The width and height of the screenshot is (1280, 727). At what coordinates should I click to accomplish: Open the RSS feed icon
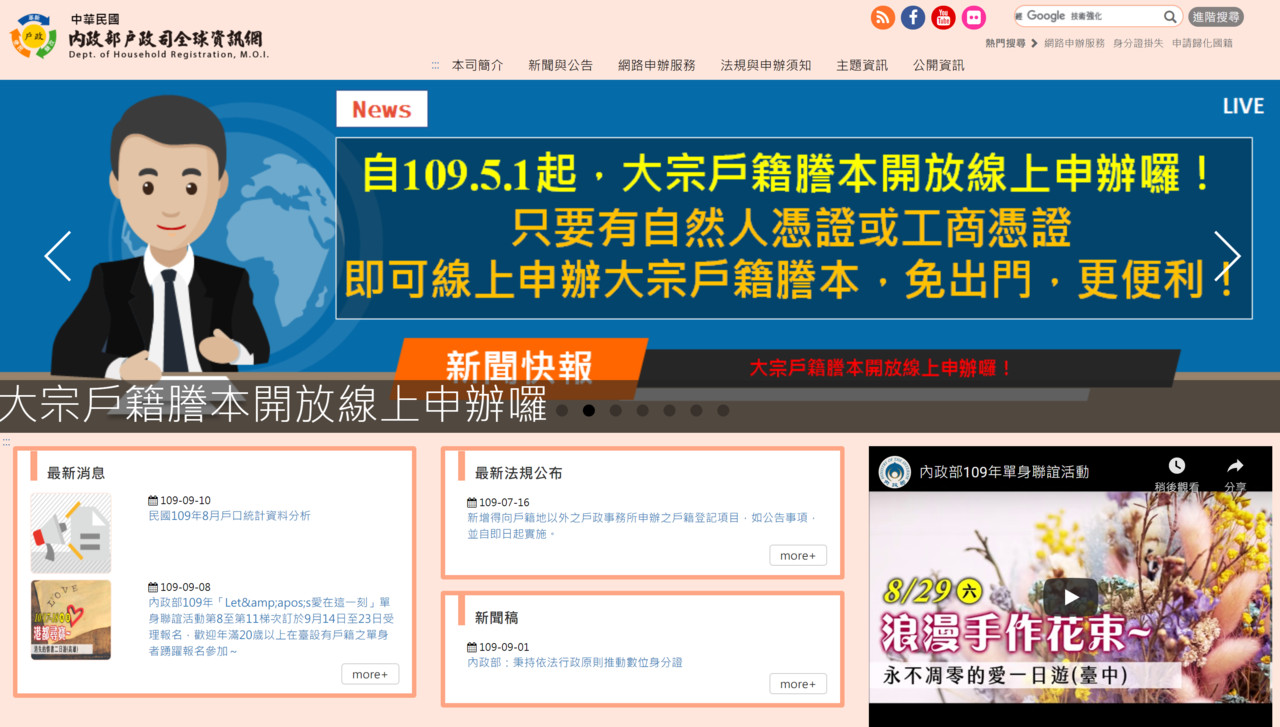click(x=883, y=17)
